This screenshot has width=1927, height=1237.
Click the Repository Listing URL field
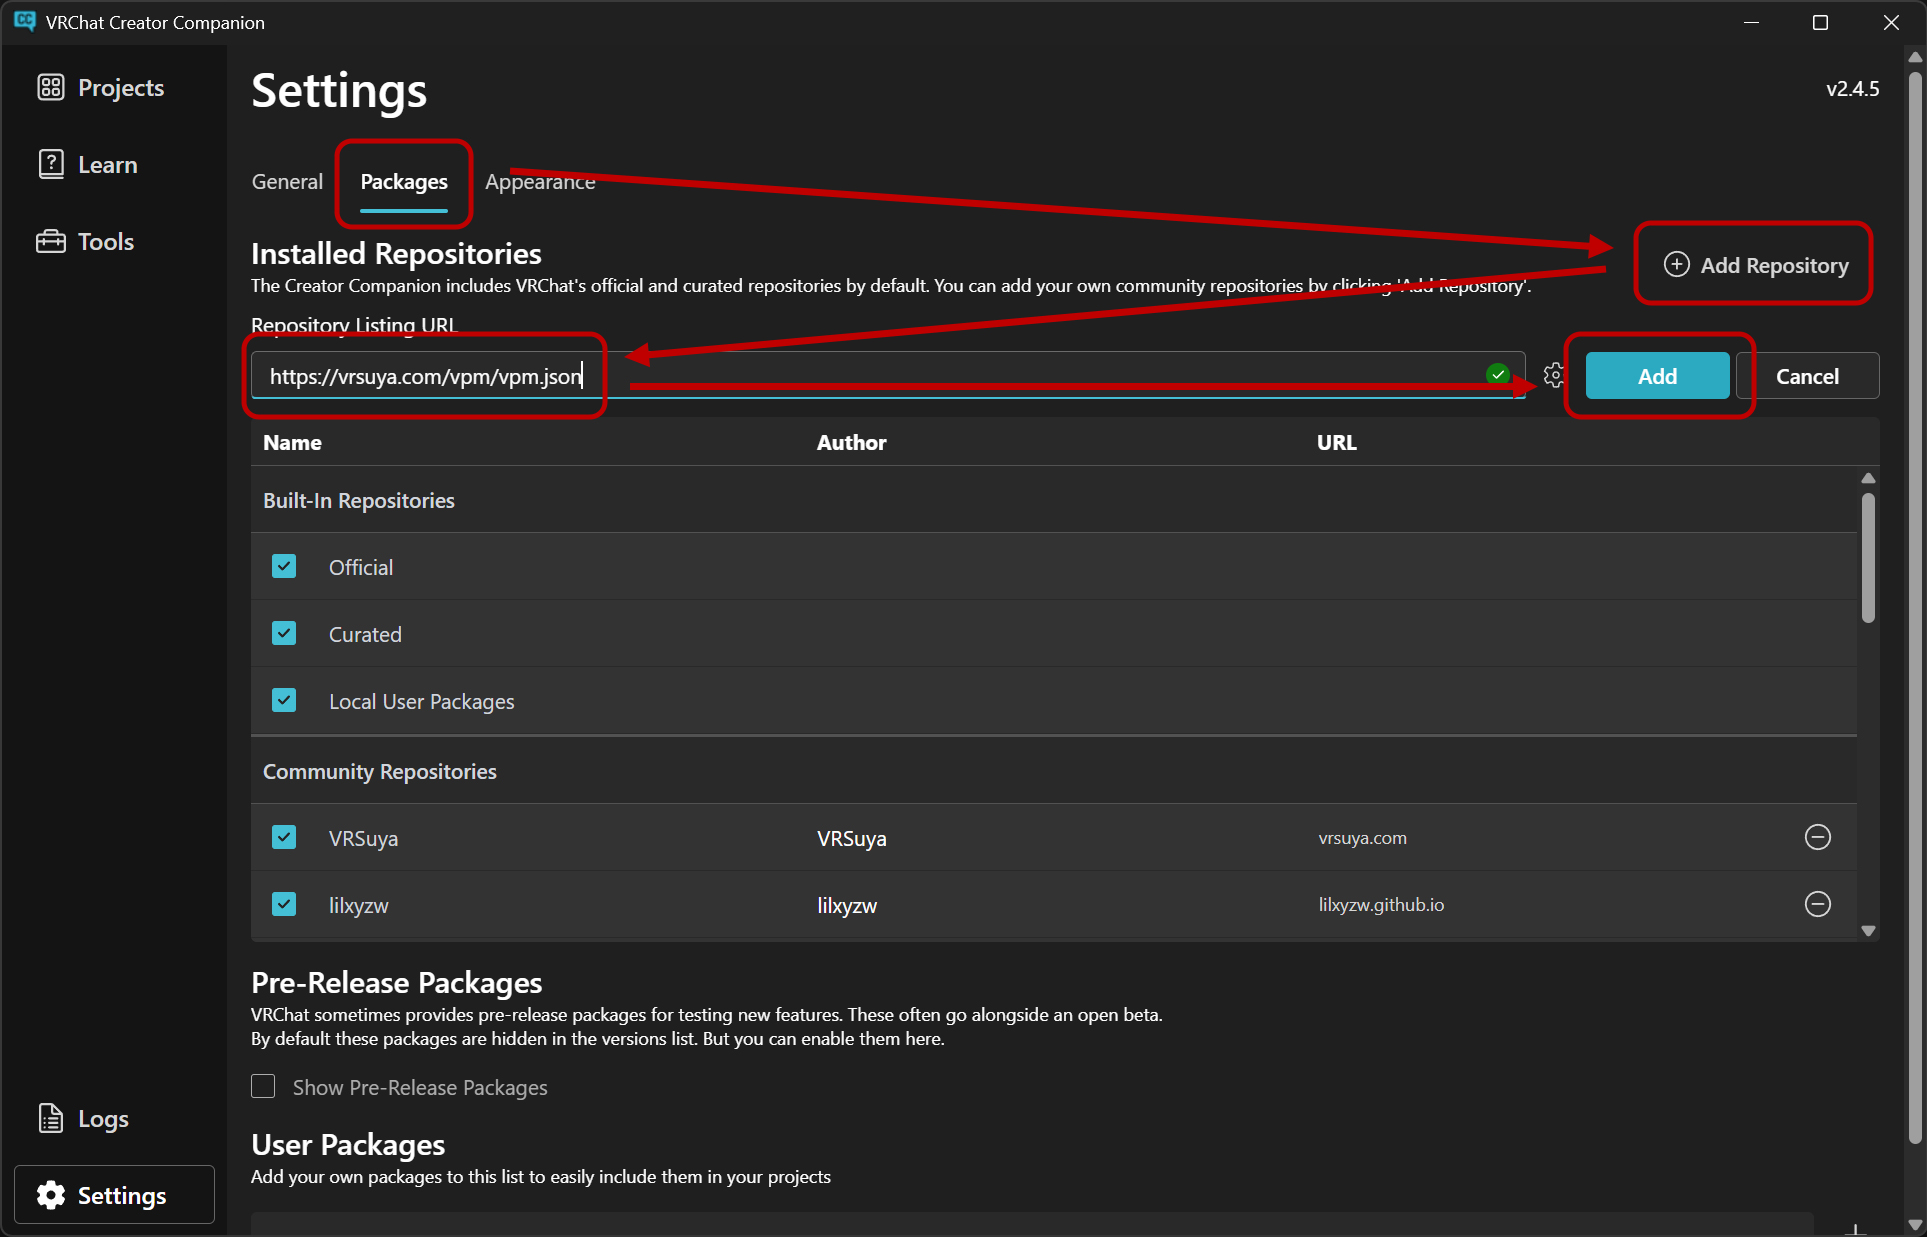(x=888, y=376)
